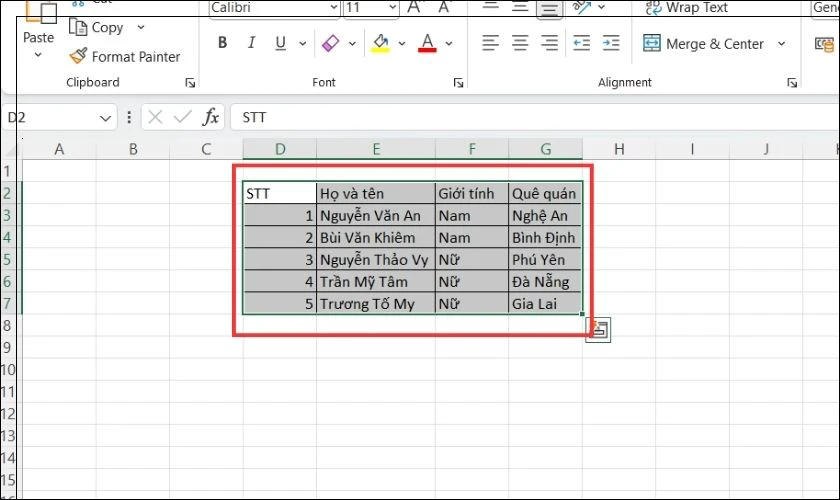The width and height of the screenshot is (840, 500).
Task: Apply red font color
Action: coord(427,43)
